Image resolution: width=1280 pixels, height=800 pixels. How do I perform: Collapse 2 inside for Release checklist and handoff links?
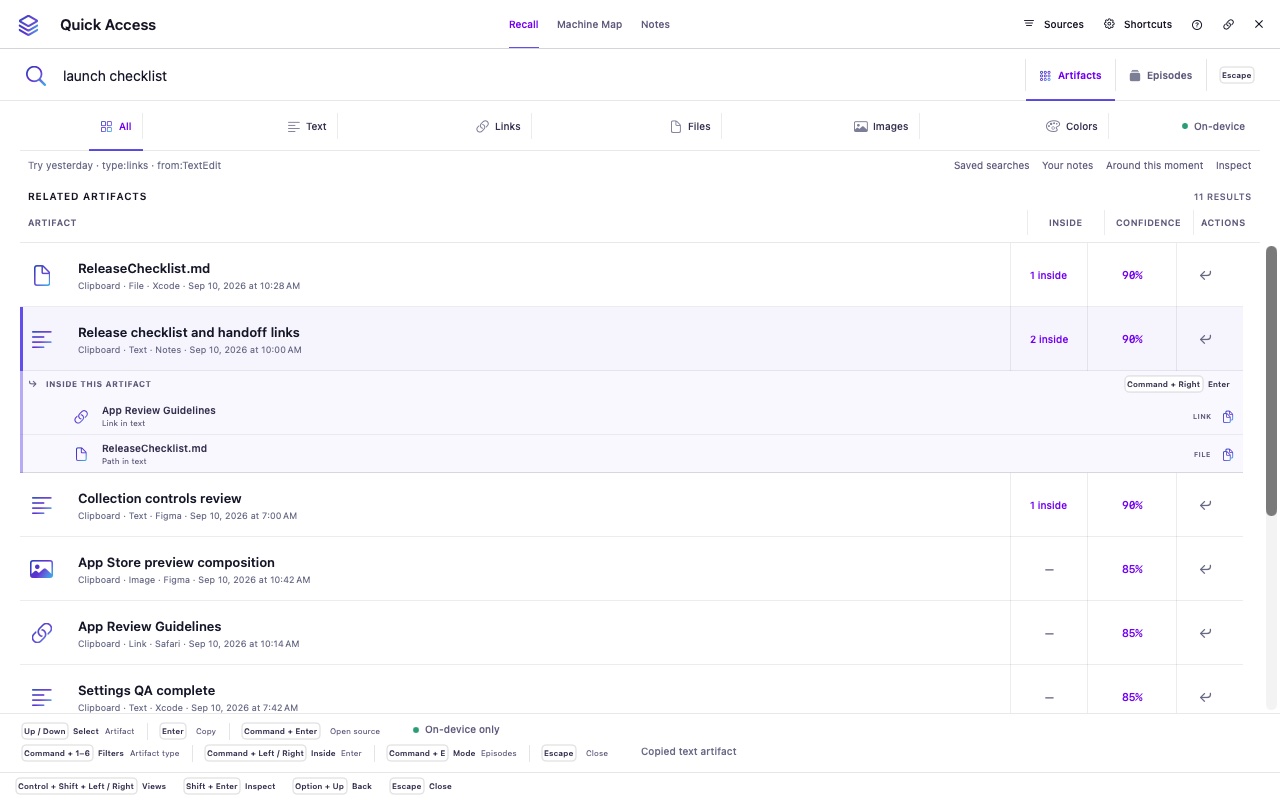click(x=1048, y=339)
